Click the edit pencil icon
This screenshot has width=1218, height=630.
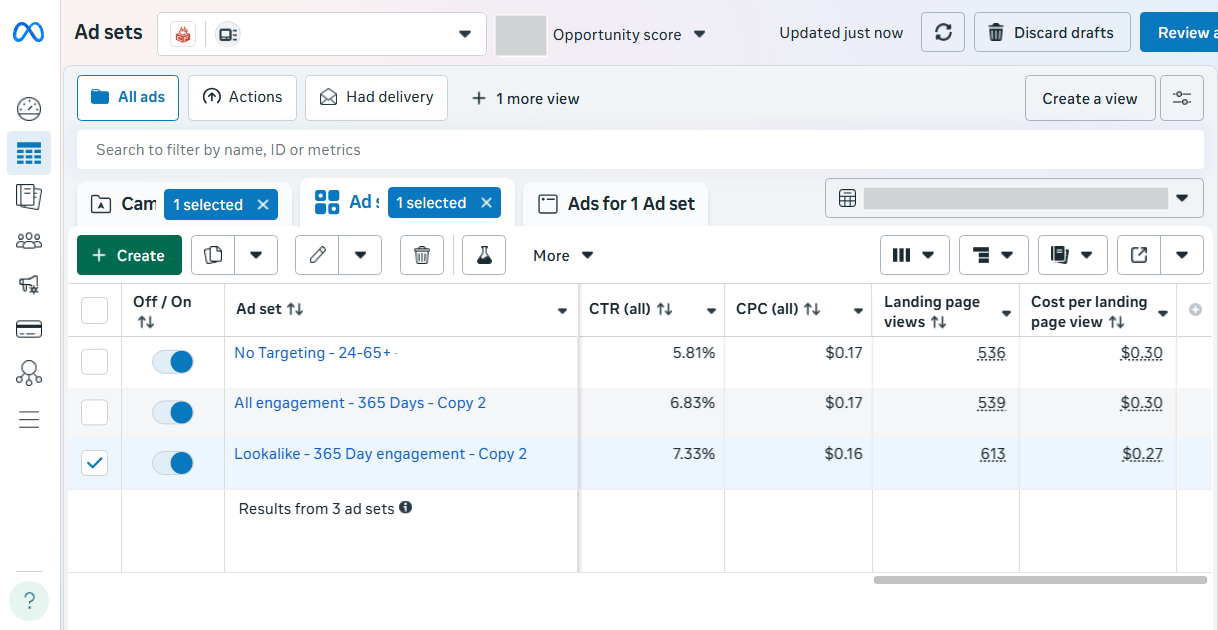pos(318,255)
